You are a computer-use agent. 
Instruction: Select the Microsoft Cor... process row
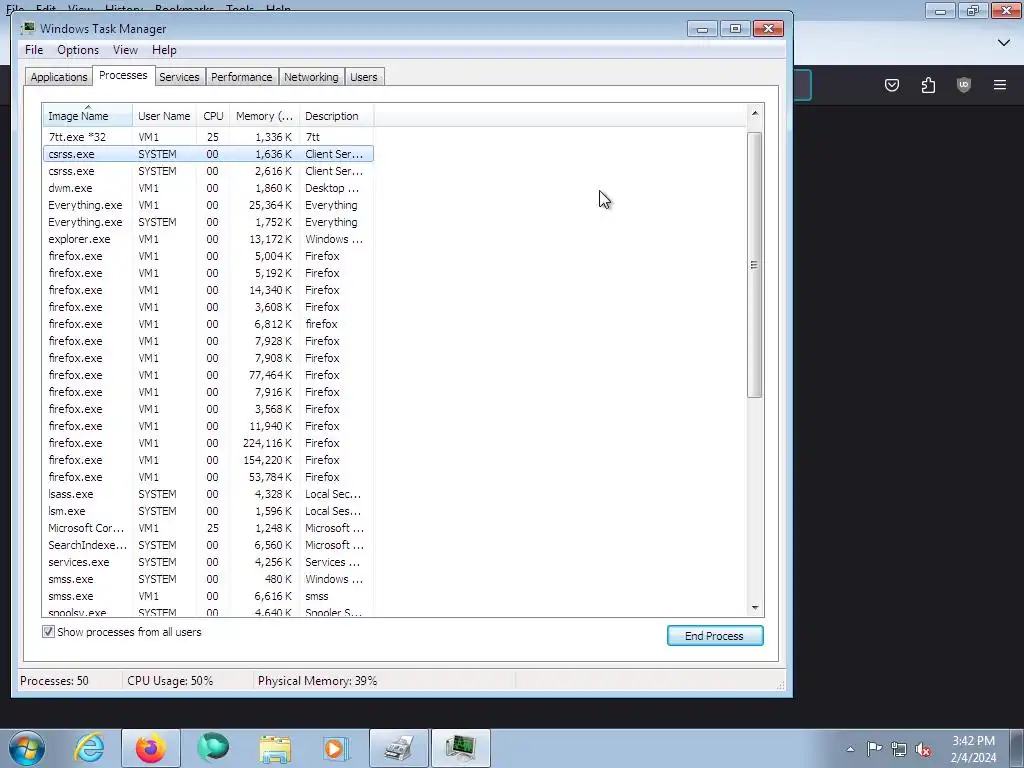click(x=208, y=528)
